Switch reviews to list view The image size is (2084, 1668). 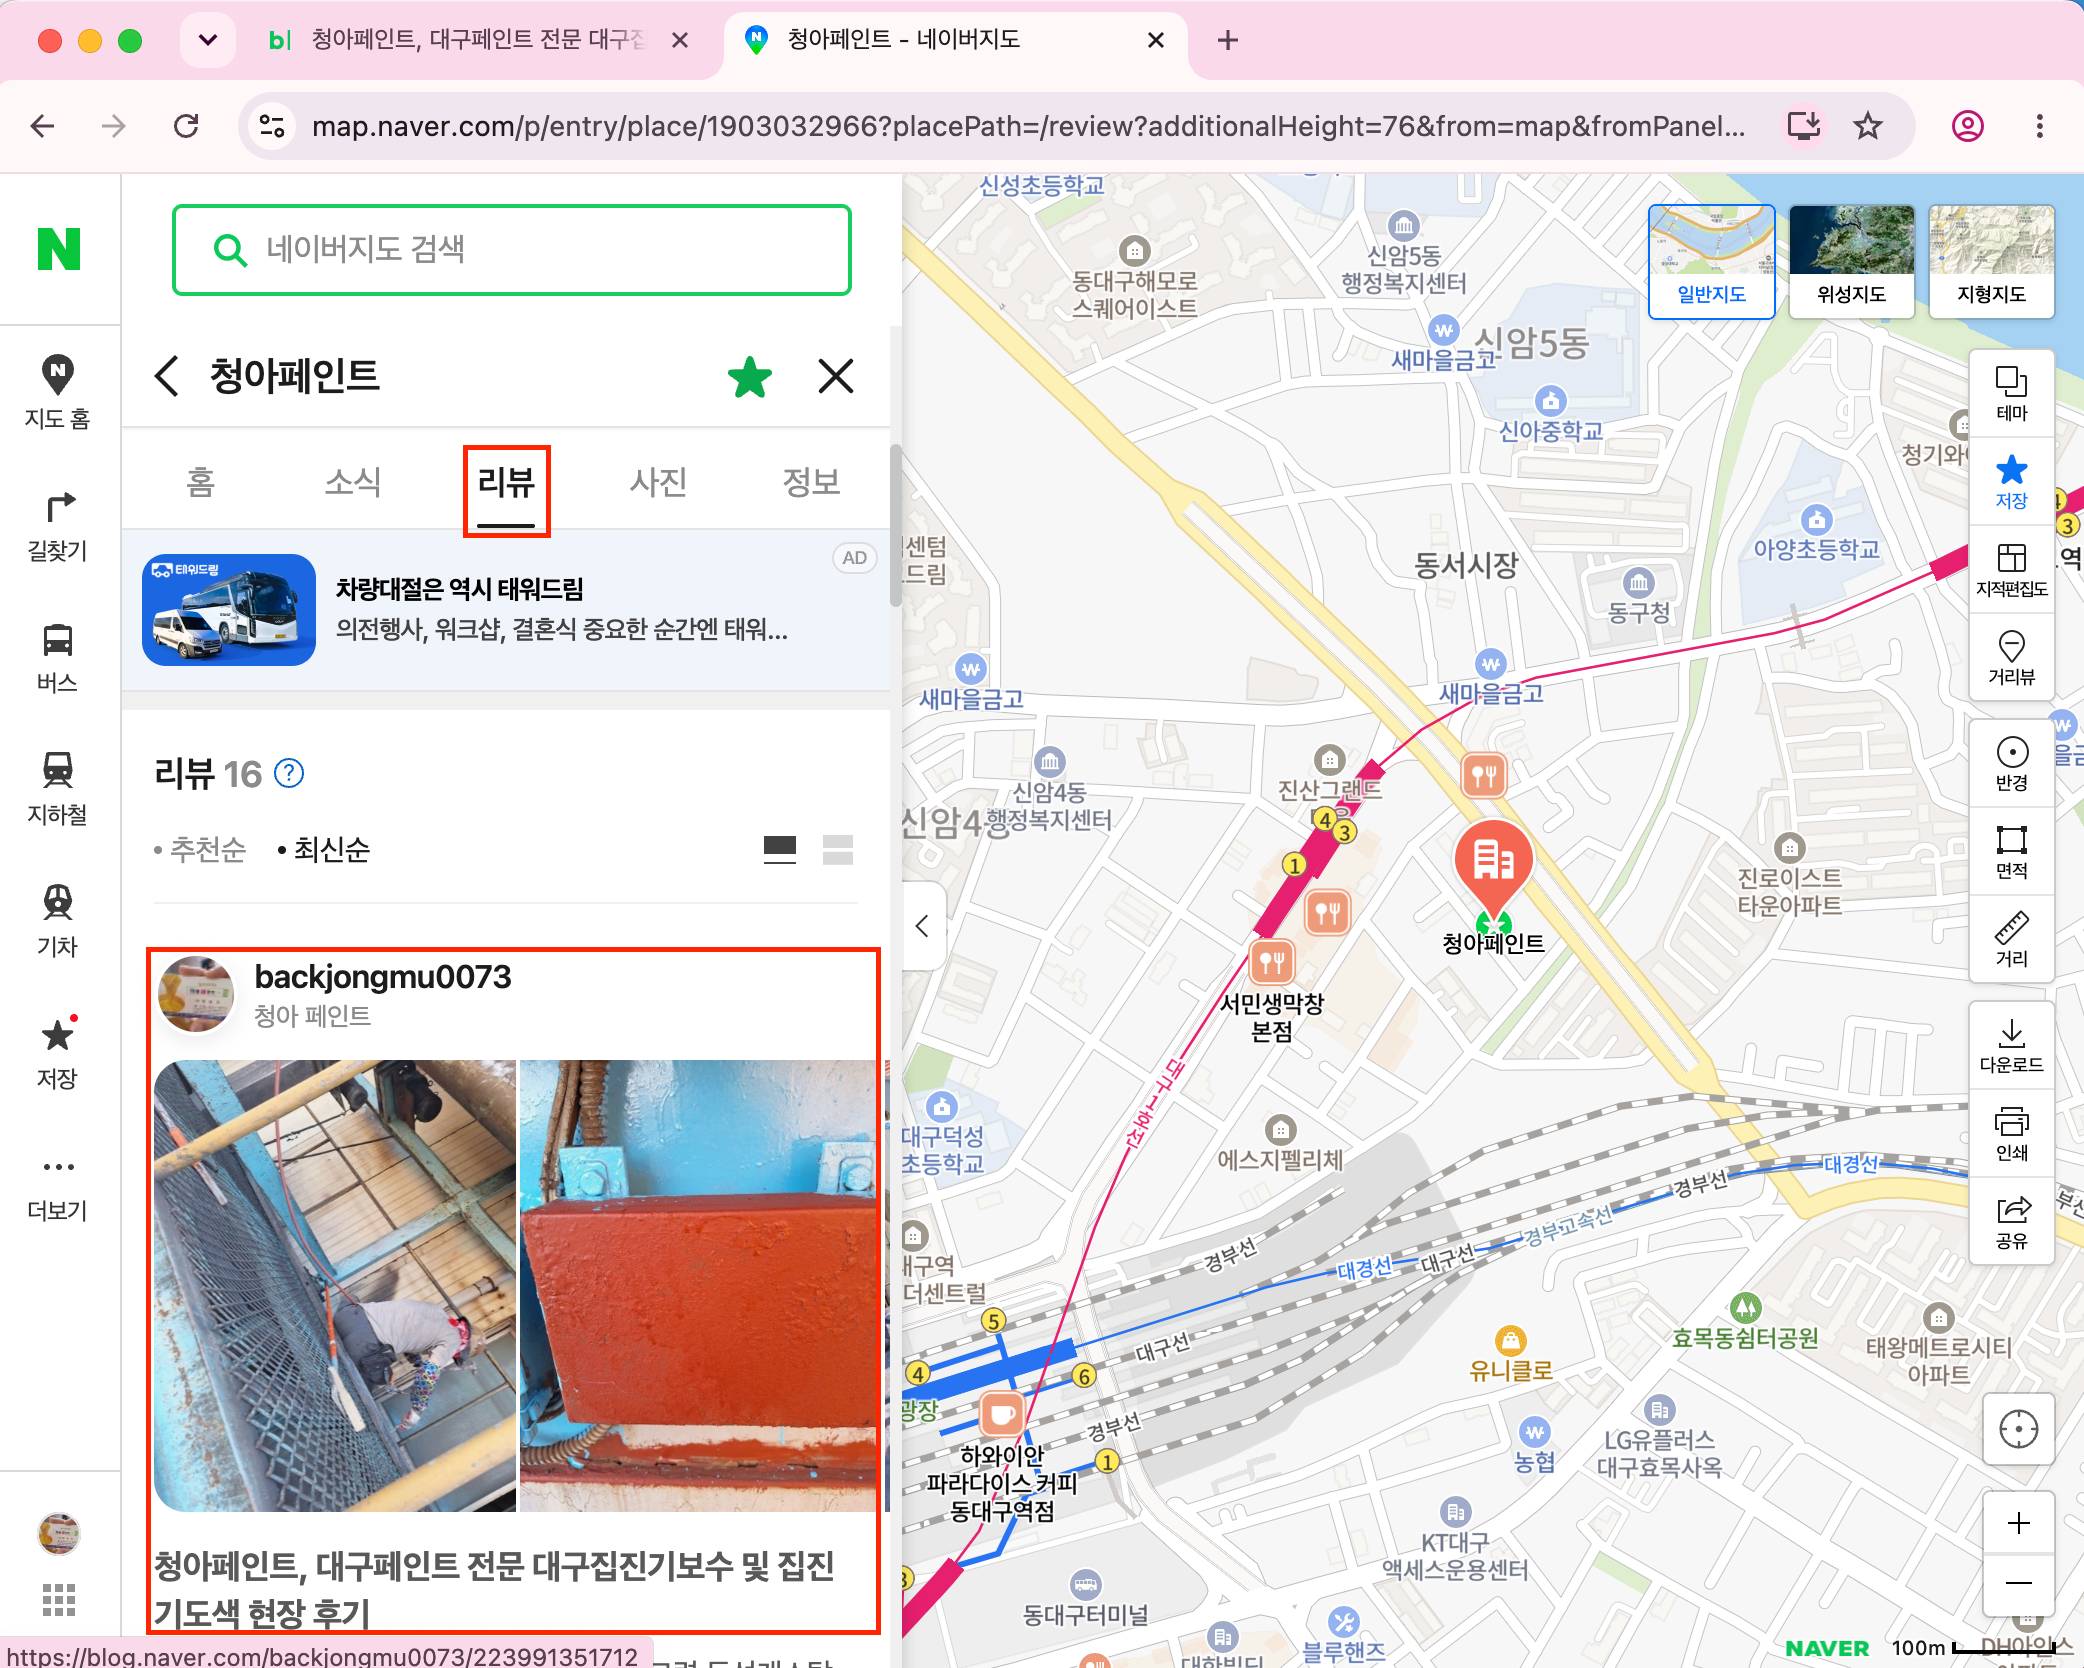[837, 850]
